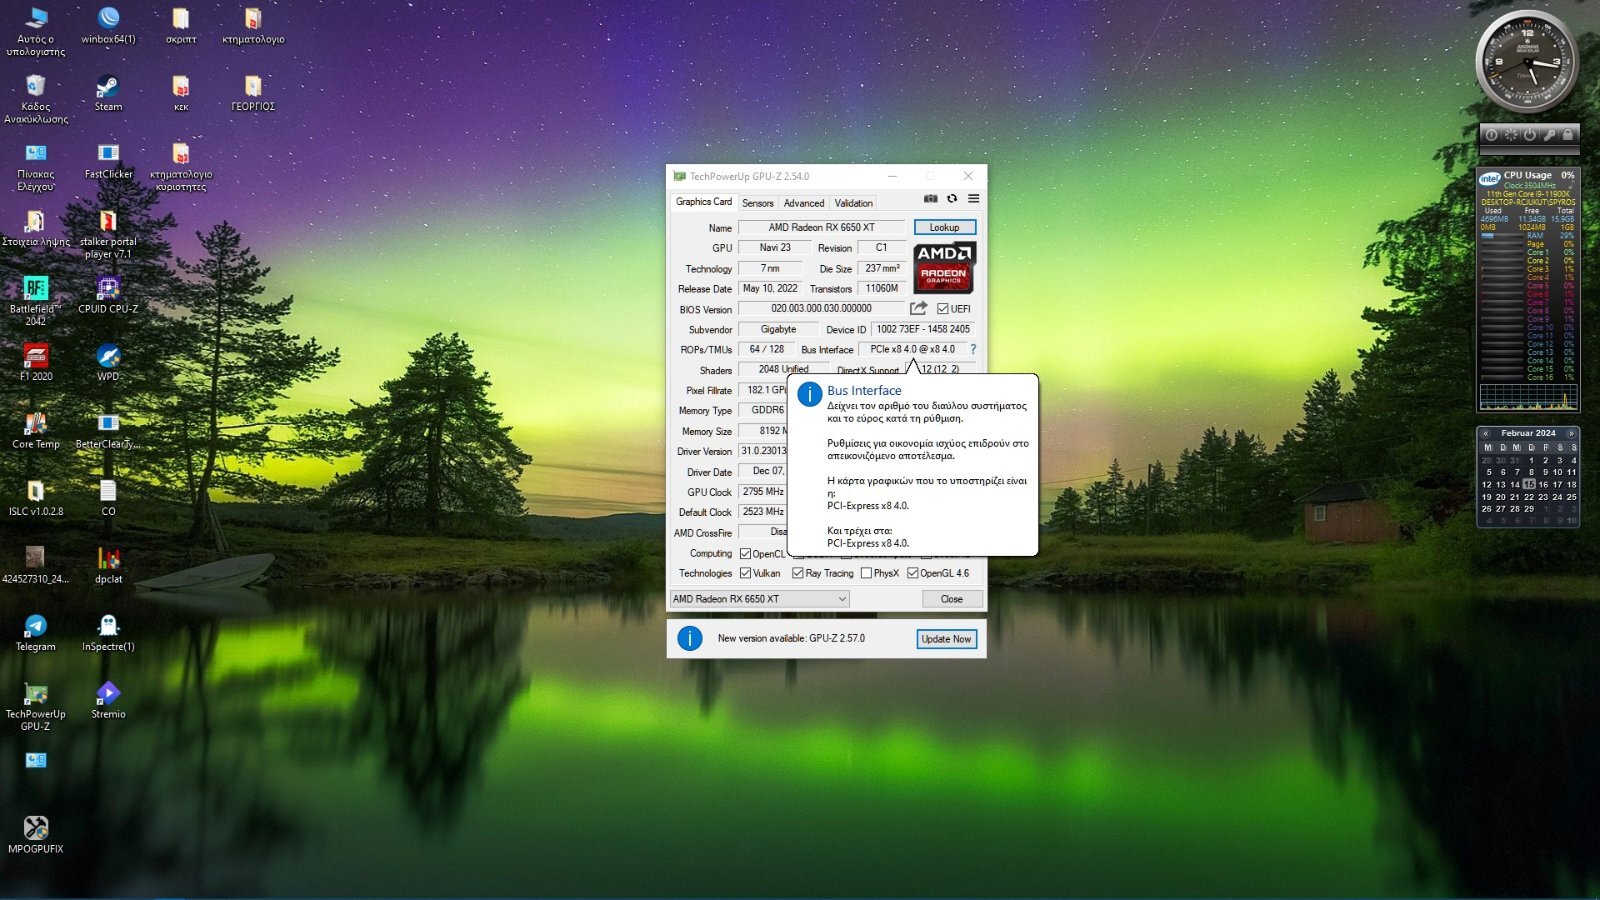Click the Bus Interface question mark icon
Viewport: 1600px width, 900px height.
point(973,349)
